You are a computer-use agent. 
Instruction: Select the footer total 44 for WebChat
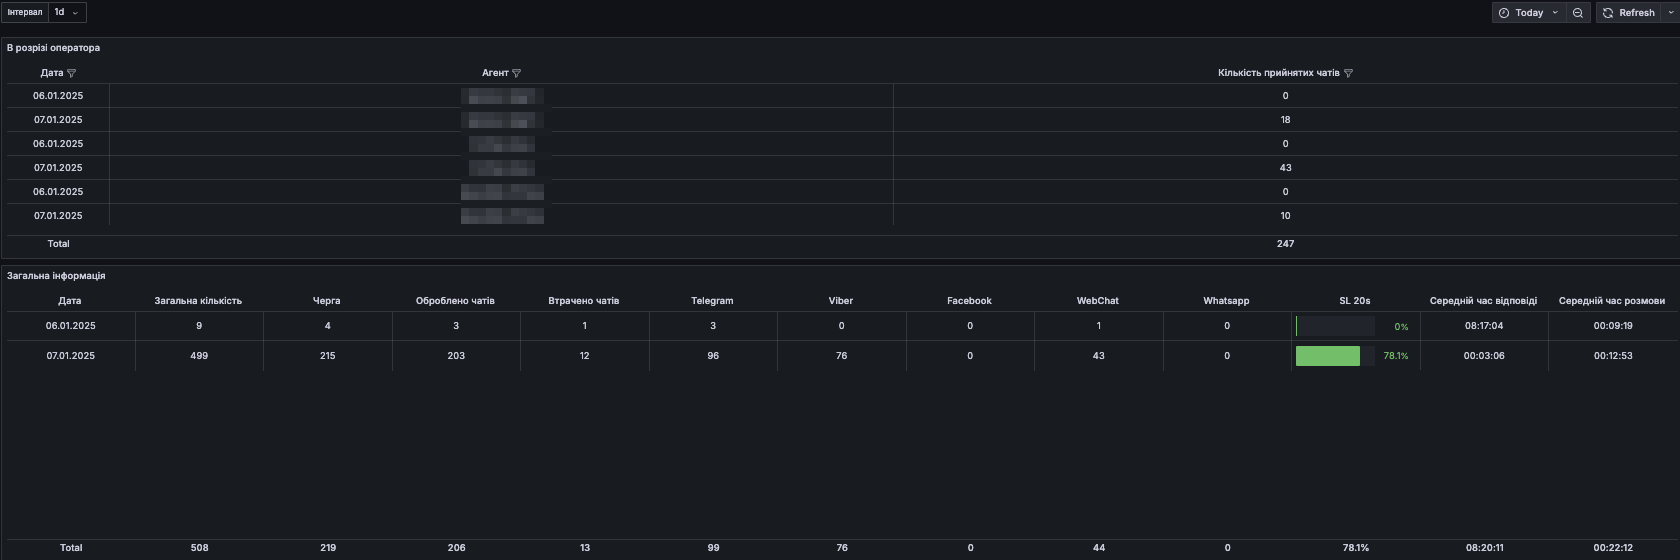[1099, 548]
